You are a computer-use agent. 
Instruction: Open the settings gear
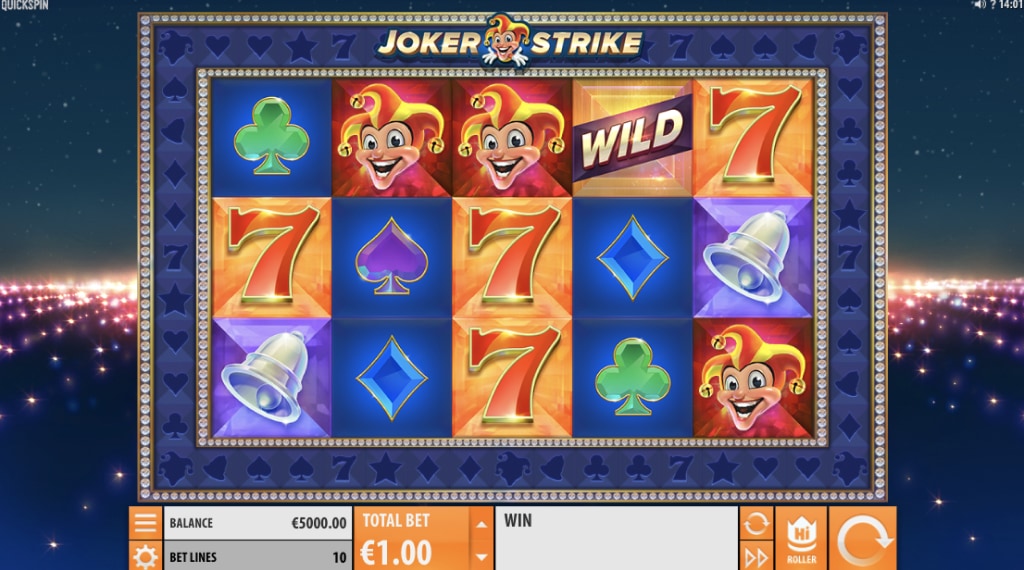point(145,556)
